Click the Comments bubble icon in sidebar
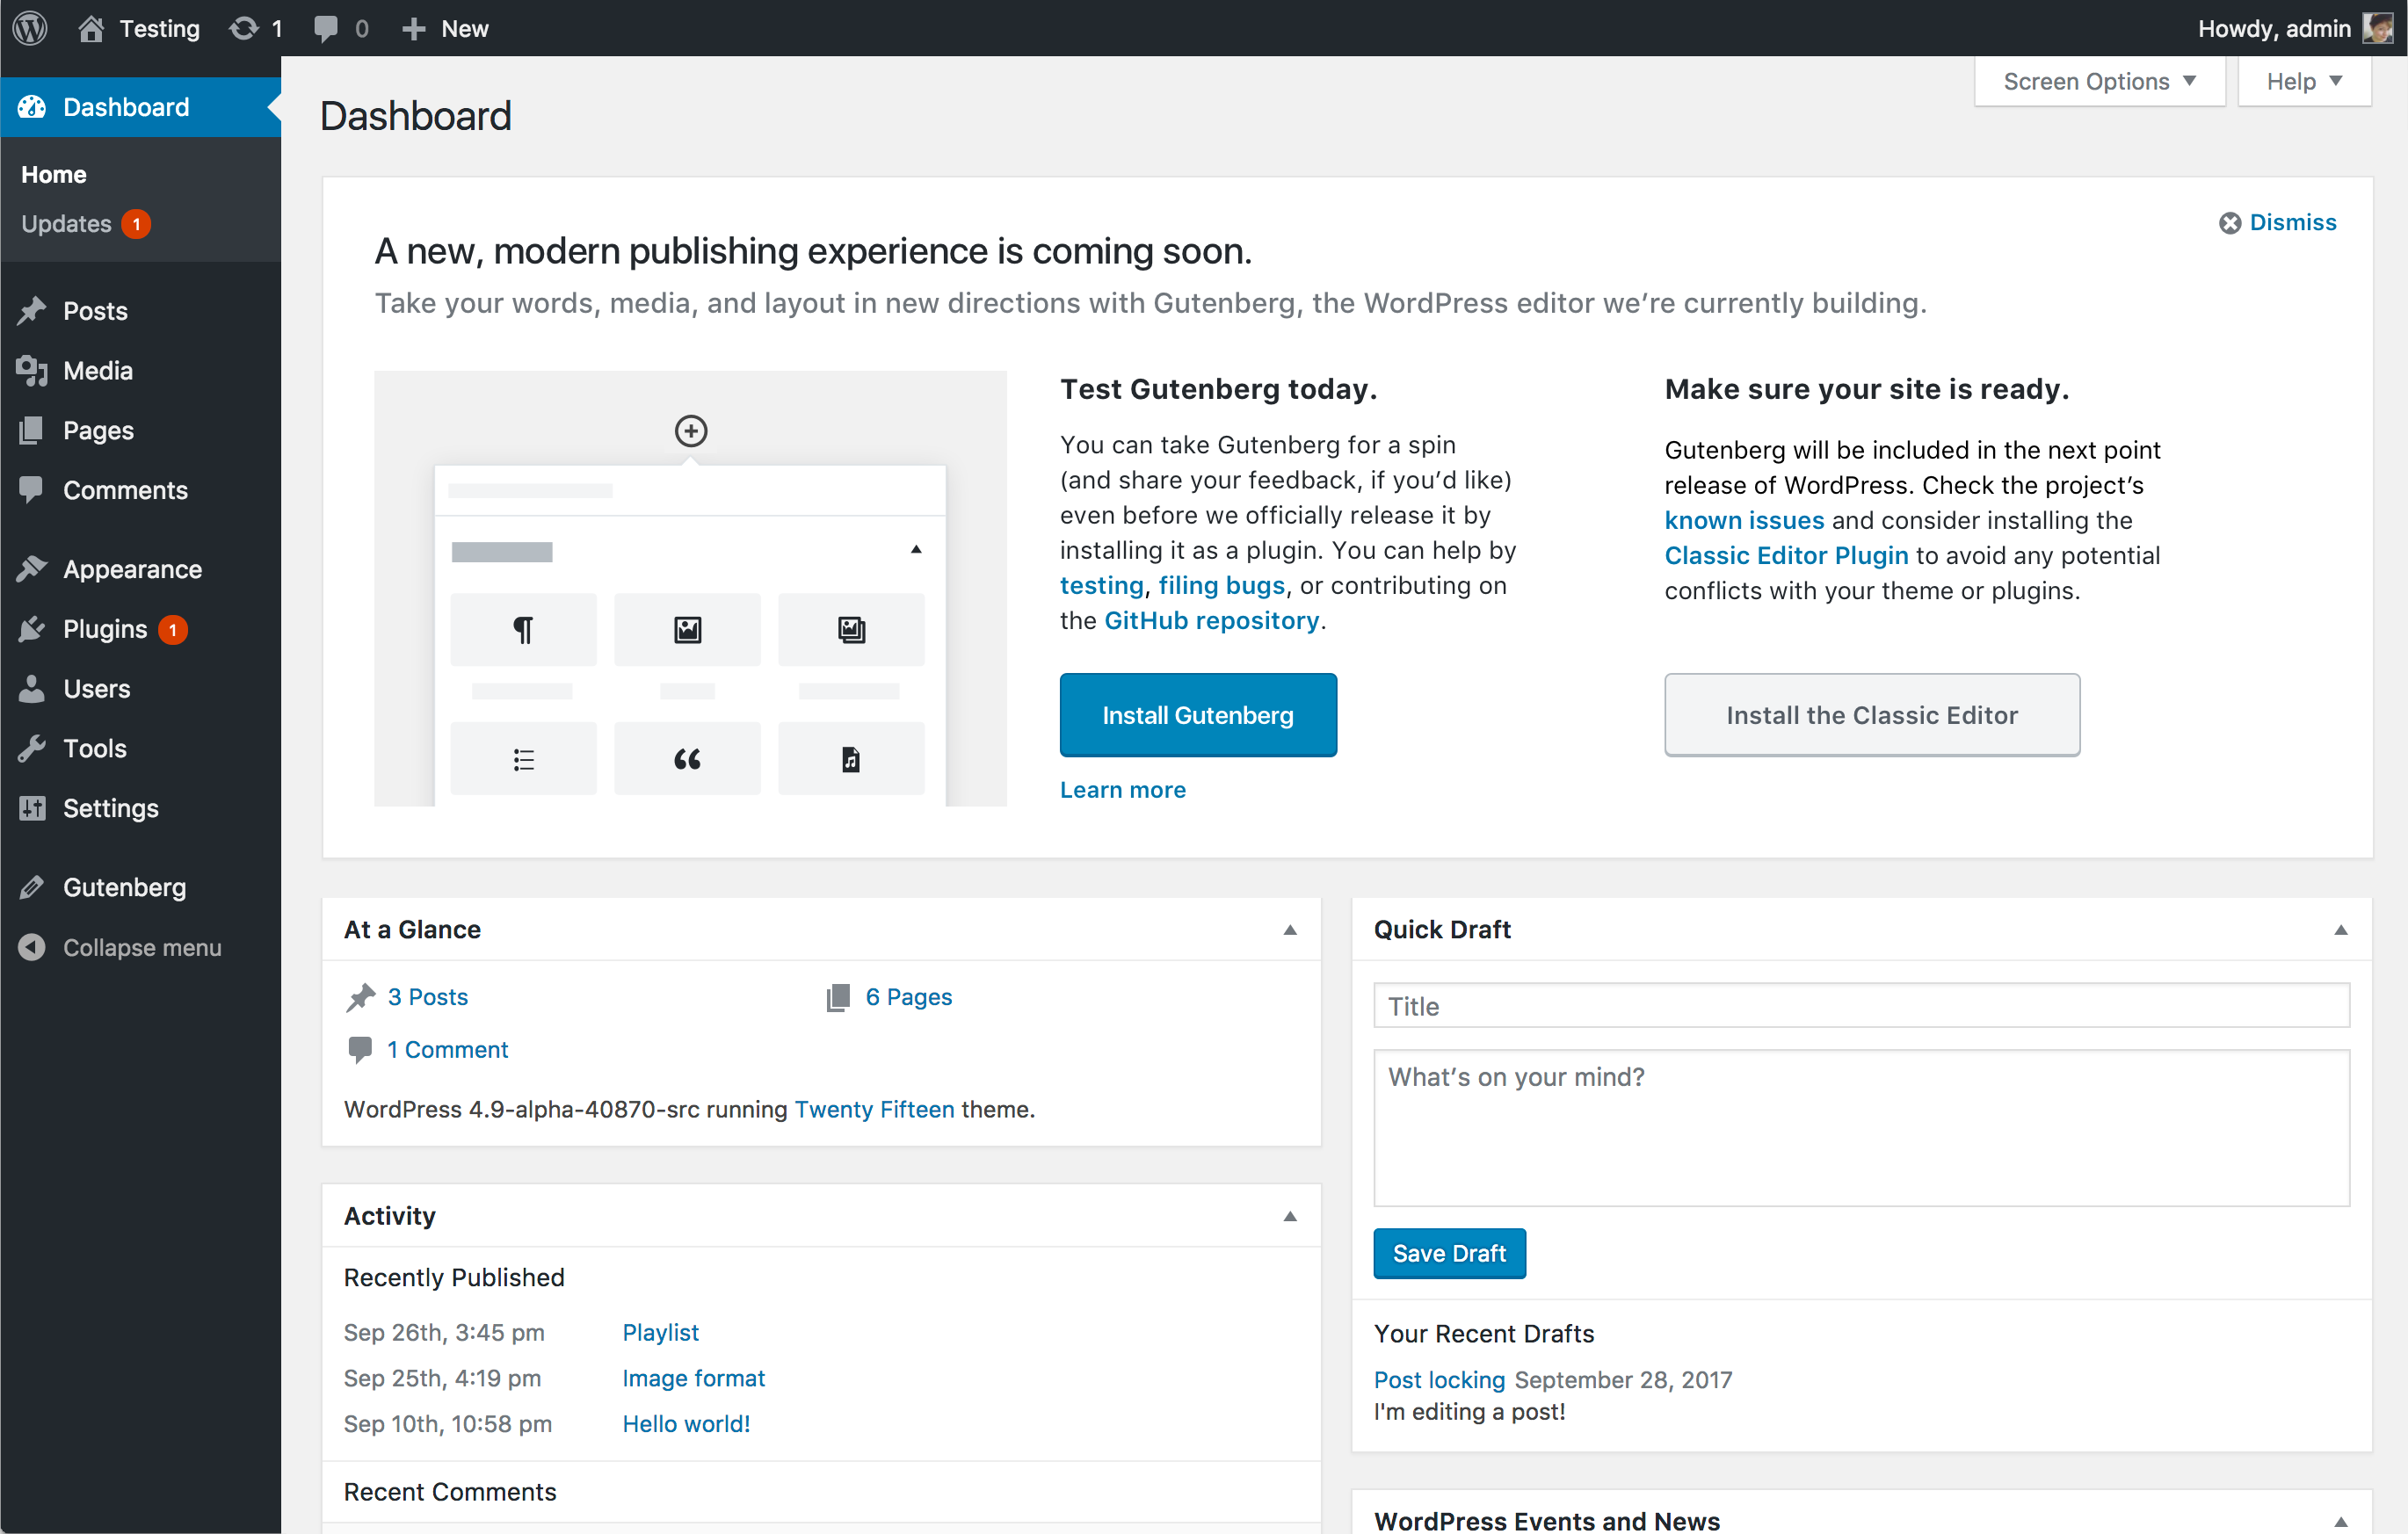This screenshot has height=1534, width=2408. point(32,490)
